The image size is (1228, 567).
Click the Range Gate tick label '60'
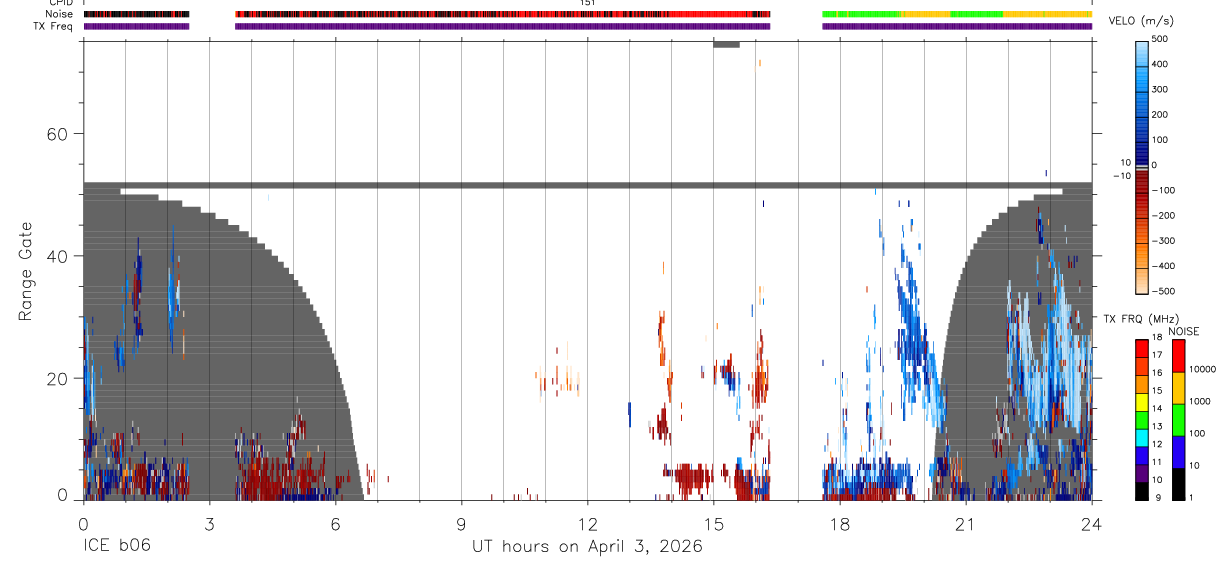57,133
